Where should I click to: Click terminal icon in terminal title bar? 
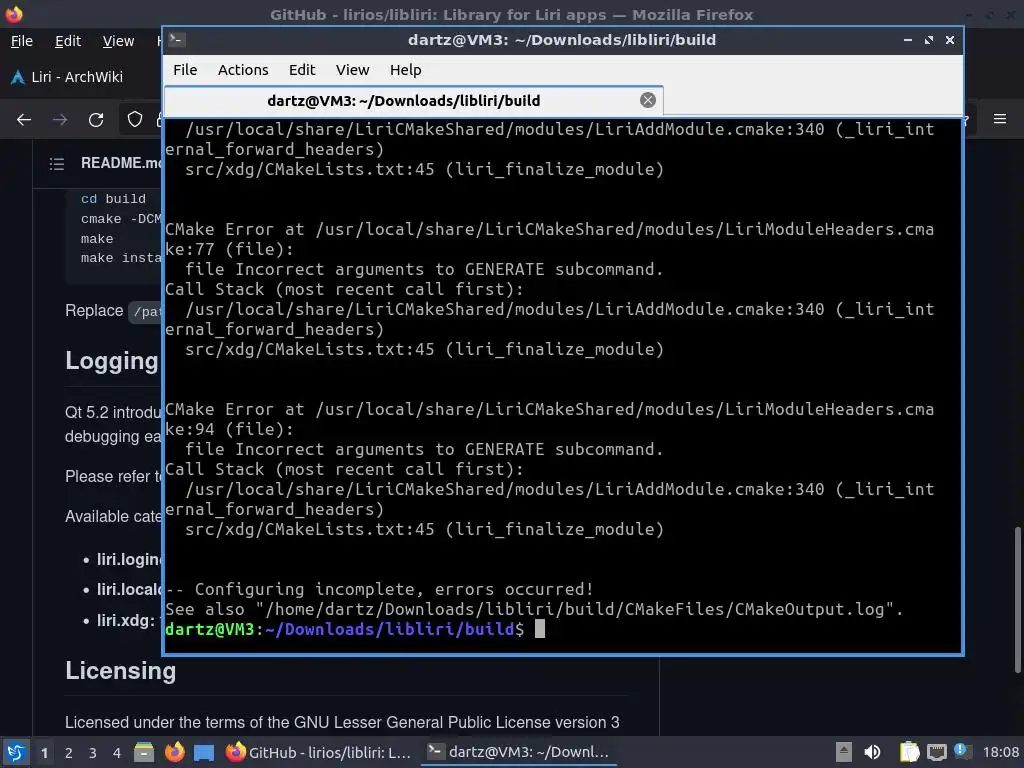click(176, 39)
